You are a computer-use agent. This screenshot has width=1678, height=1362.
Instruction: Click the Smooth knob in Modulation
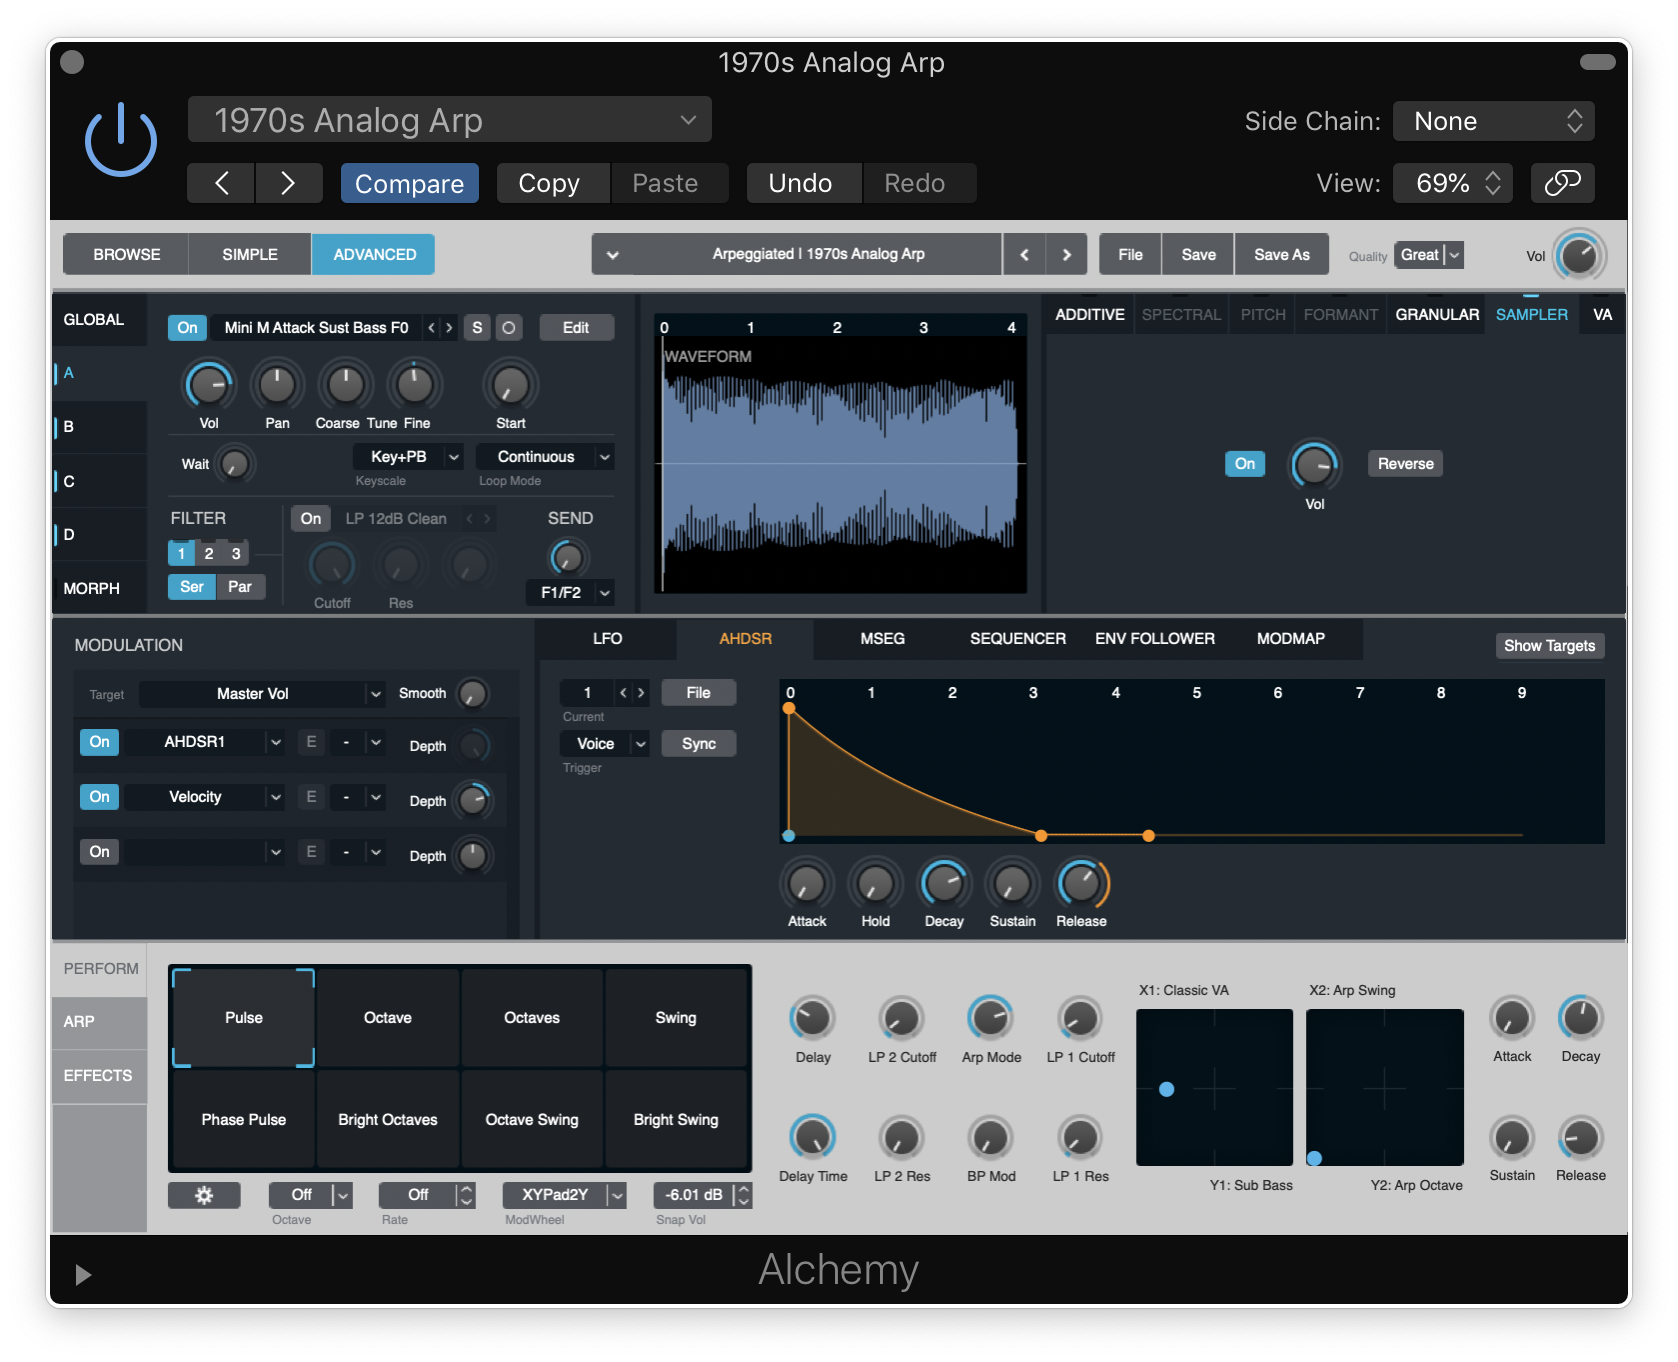pos(472,694)
